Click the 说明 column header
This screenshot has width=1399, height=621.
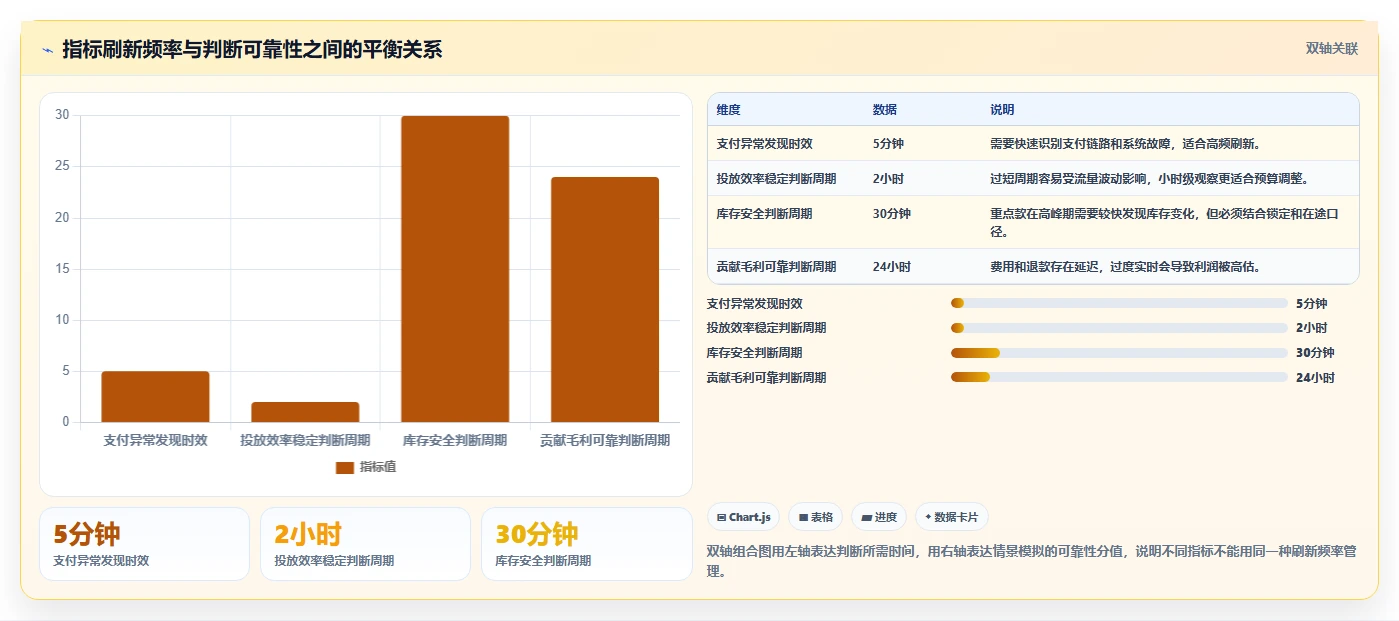pos(1002,109)
